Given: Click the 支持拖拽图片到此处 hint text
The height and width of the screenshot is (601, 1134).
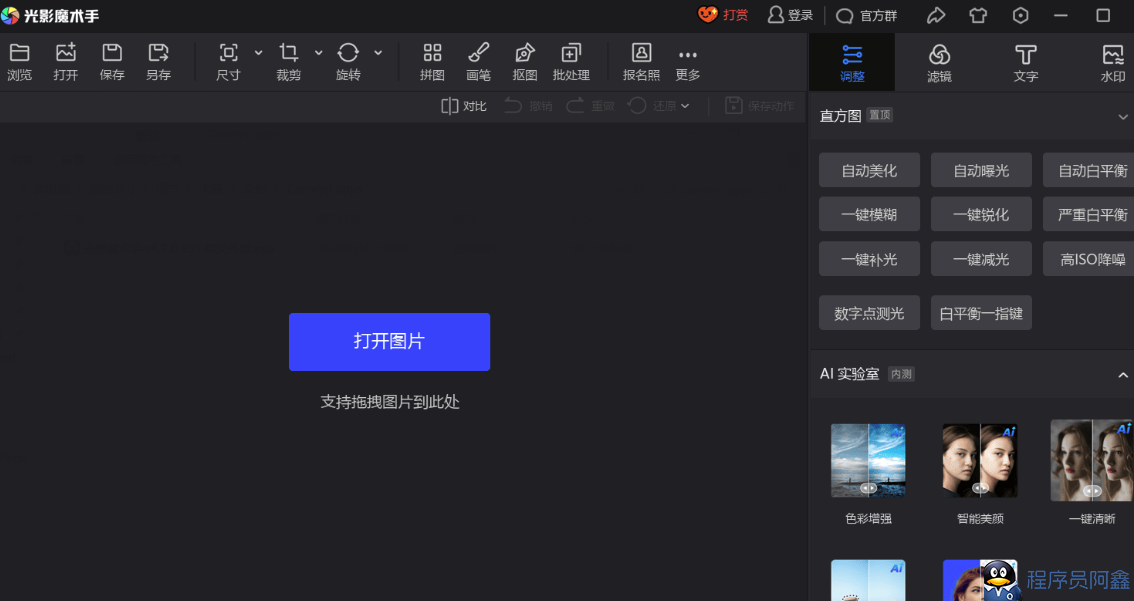Looking at the screenshot, I should point(390,402).
